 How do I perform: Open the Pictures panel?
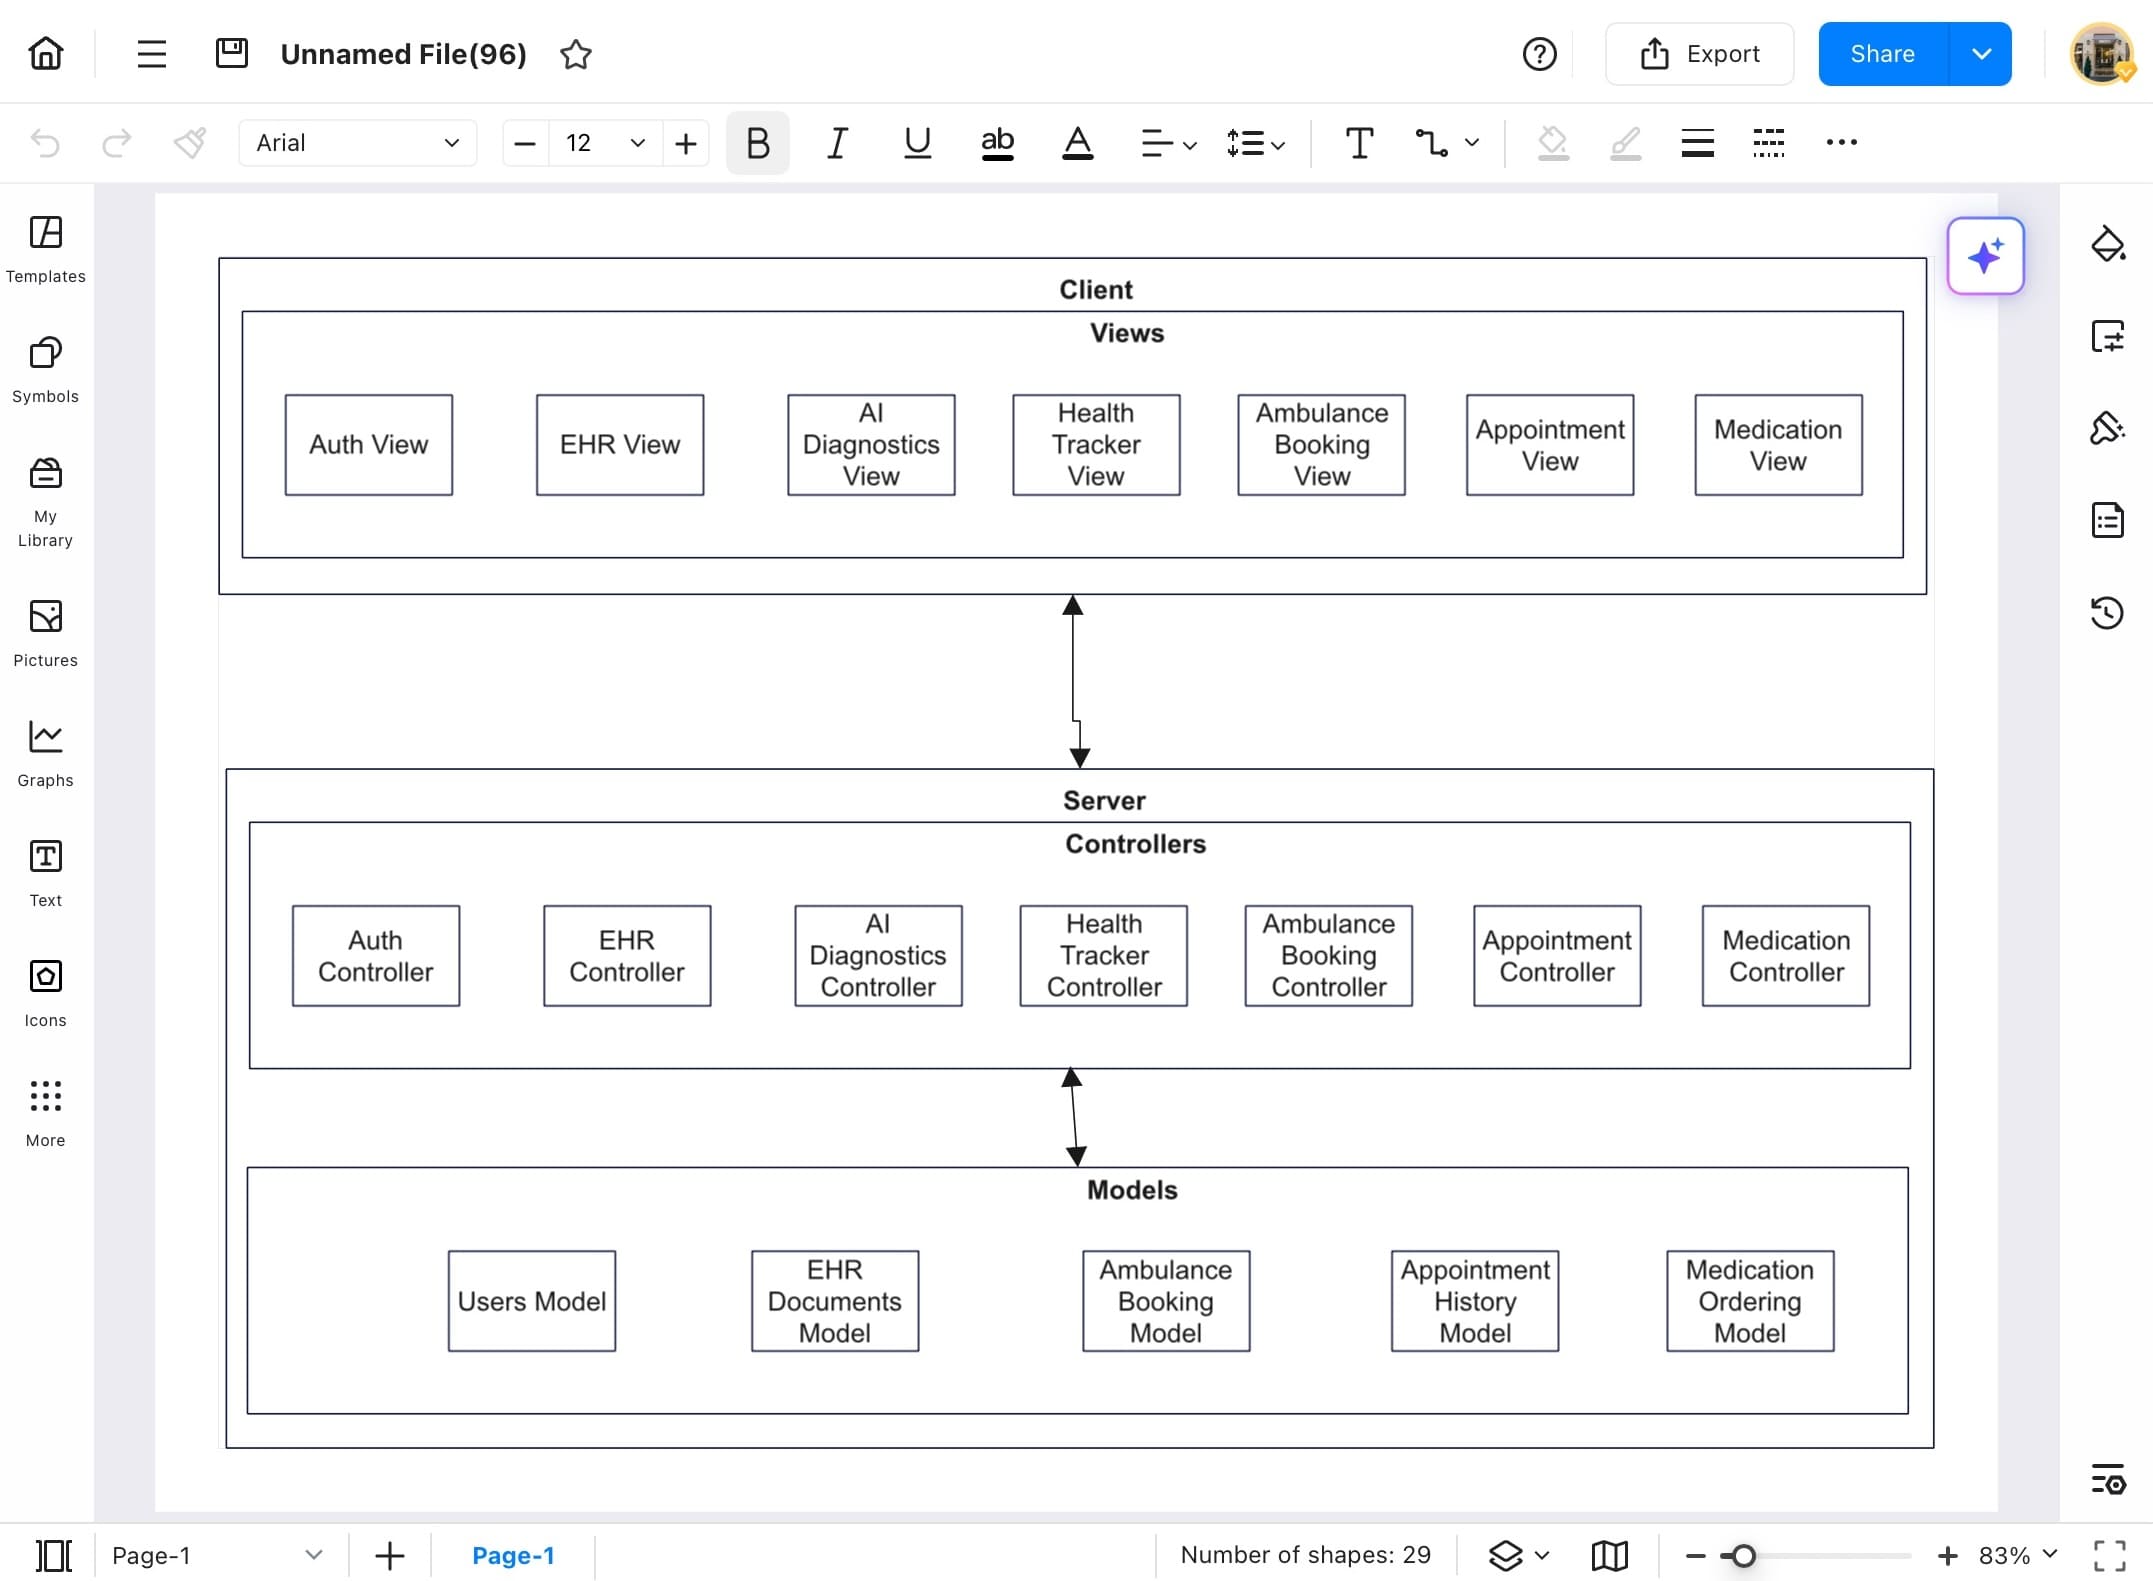[45, 630]
